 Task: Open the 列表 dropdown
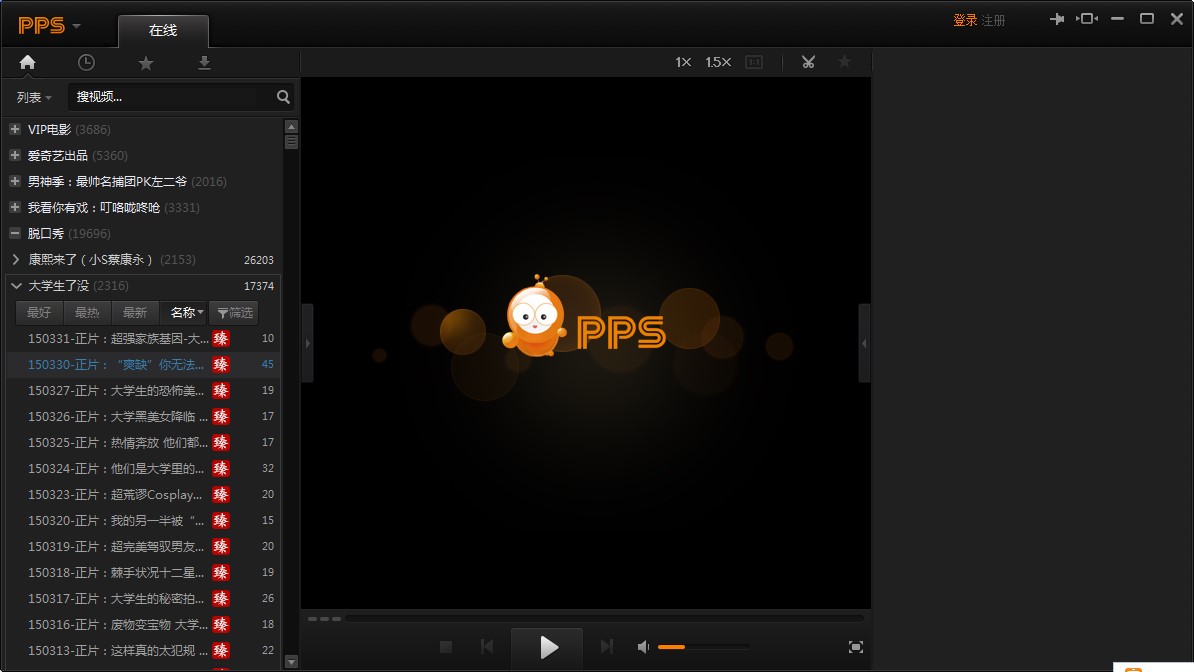click(x=33, y=97)
